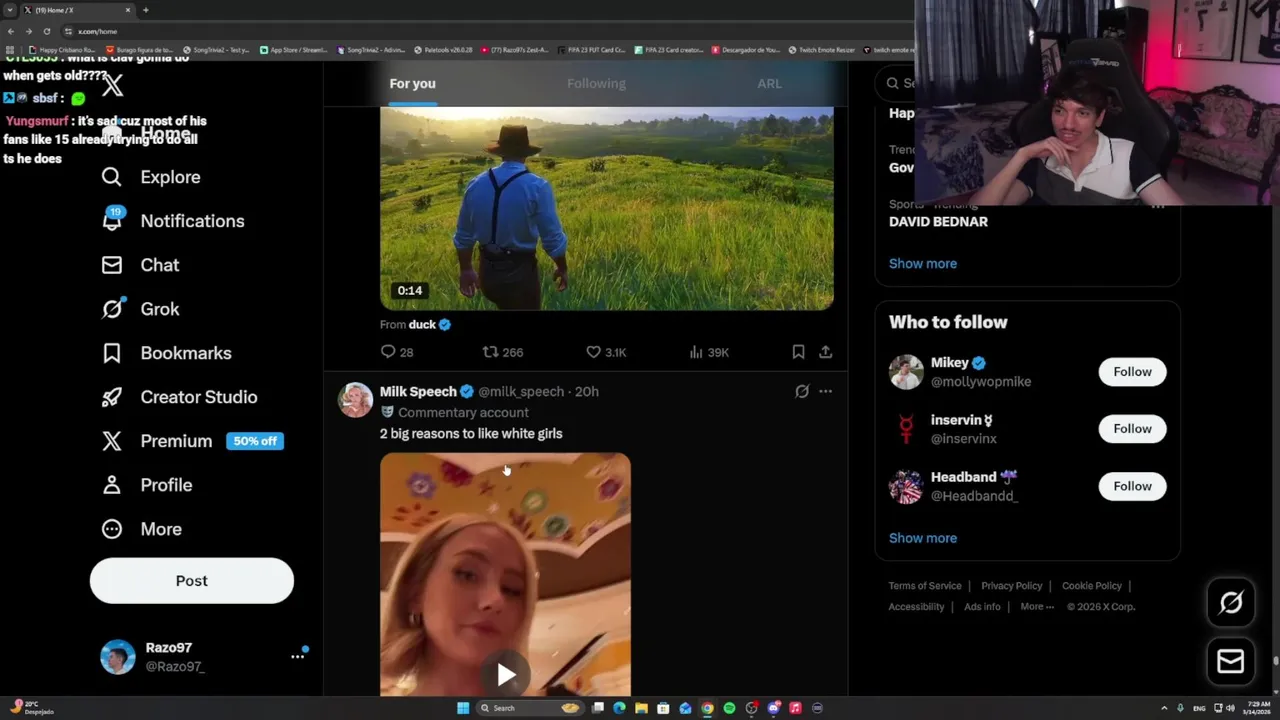Show hidden system tray icons
This screenshot has height=720, width=1280.
click(x=1164, y=708)
